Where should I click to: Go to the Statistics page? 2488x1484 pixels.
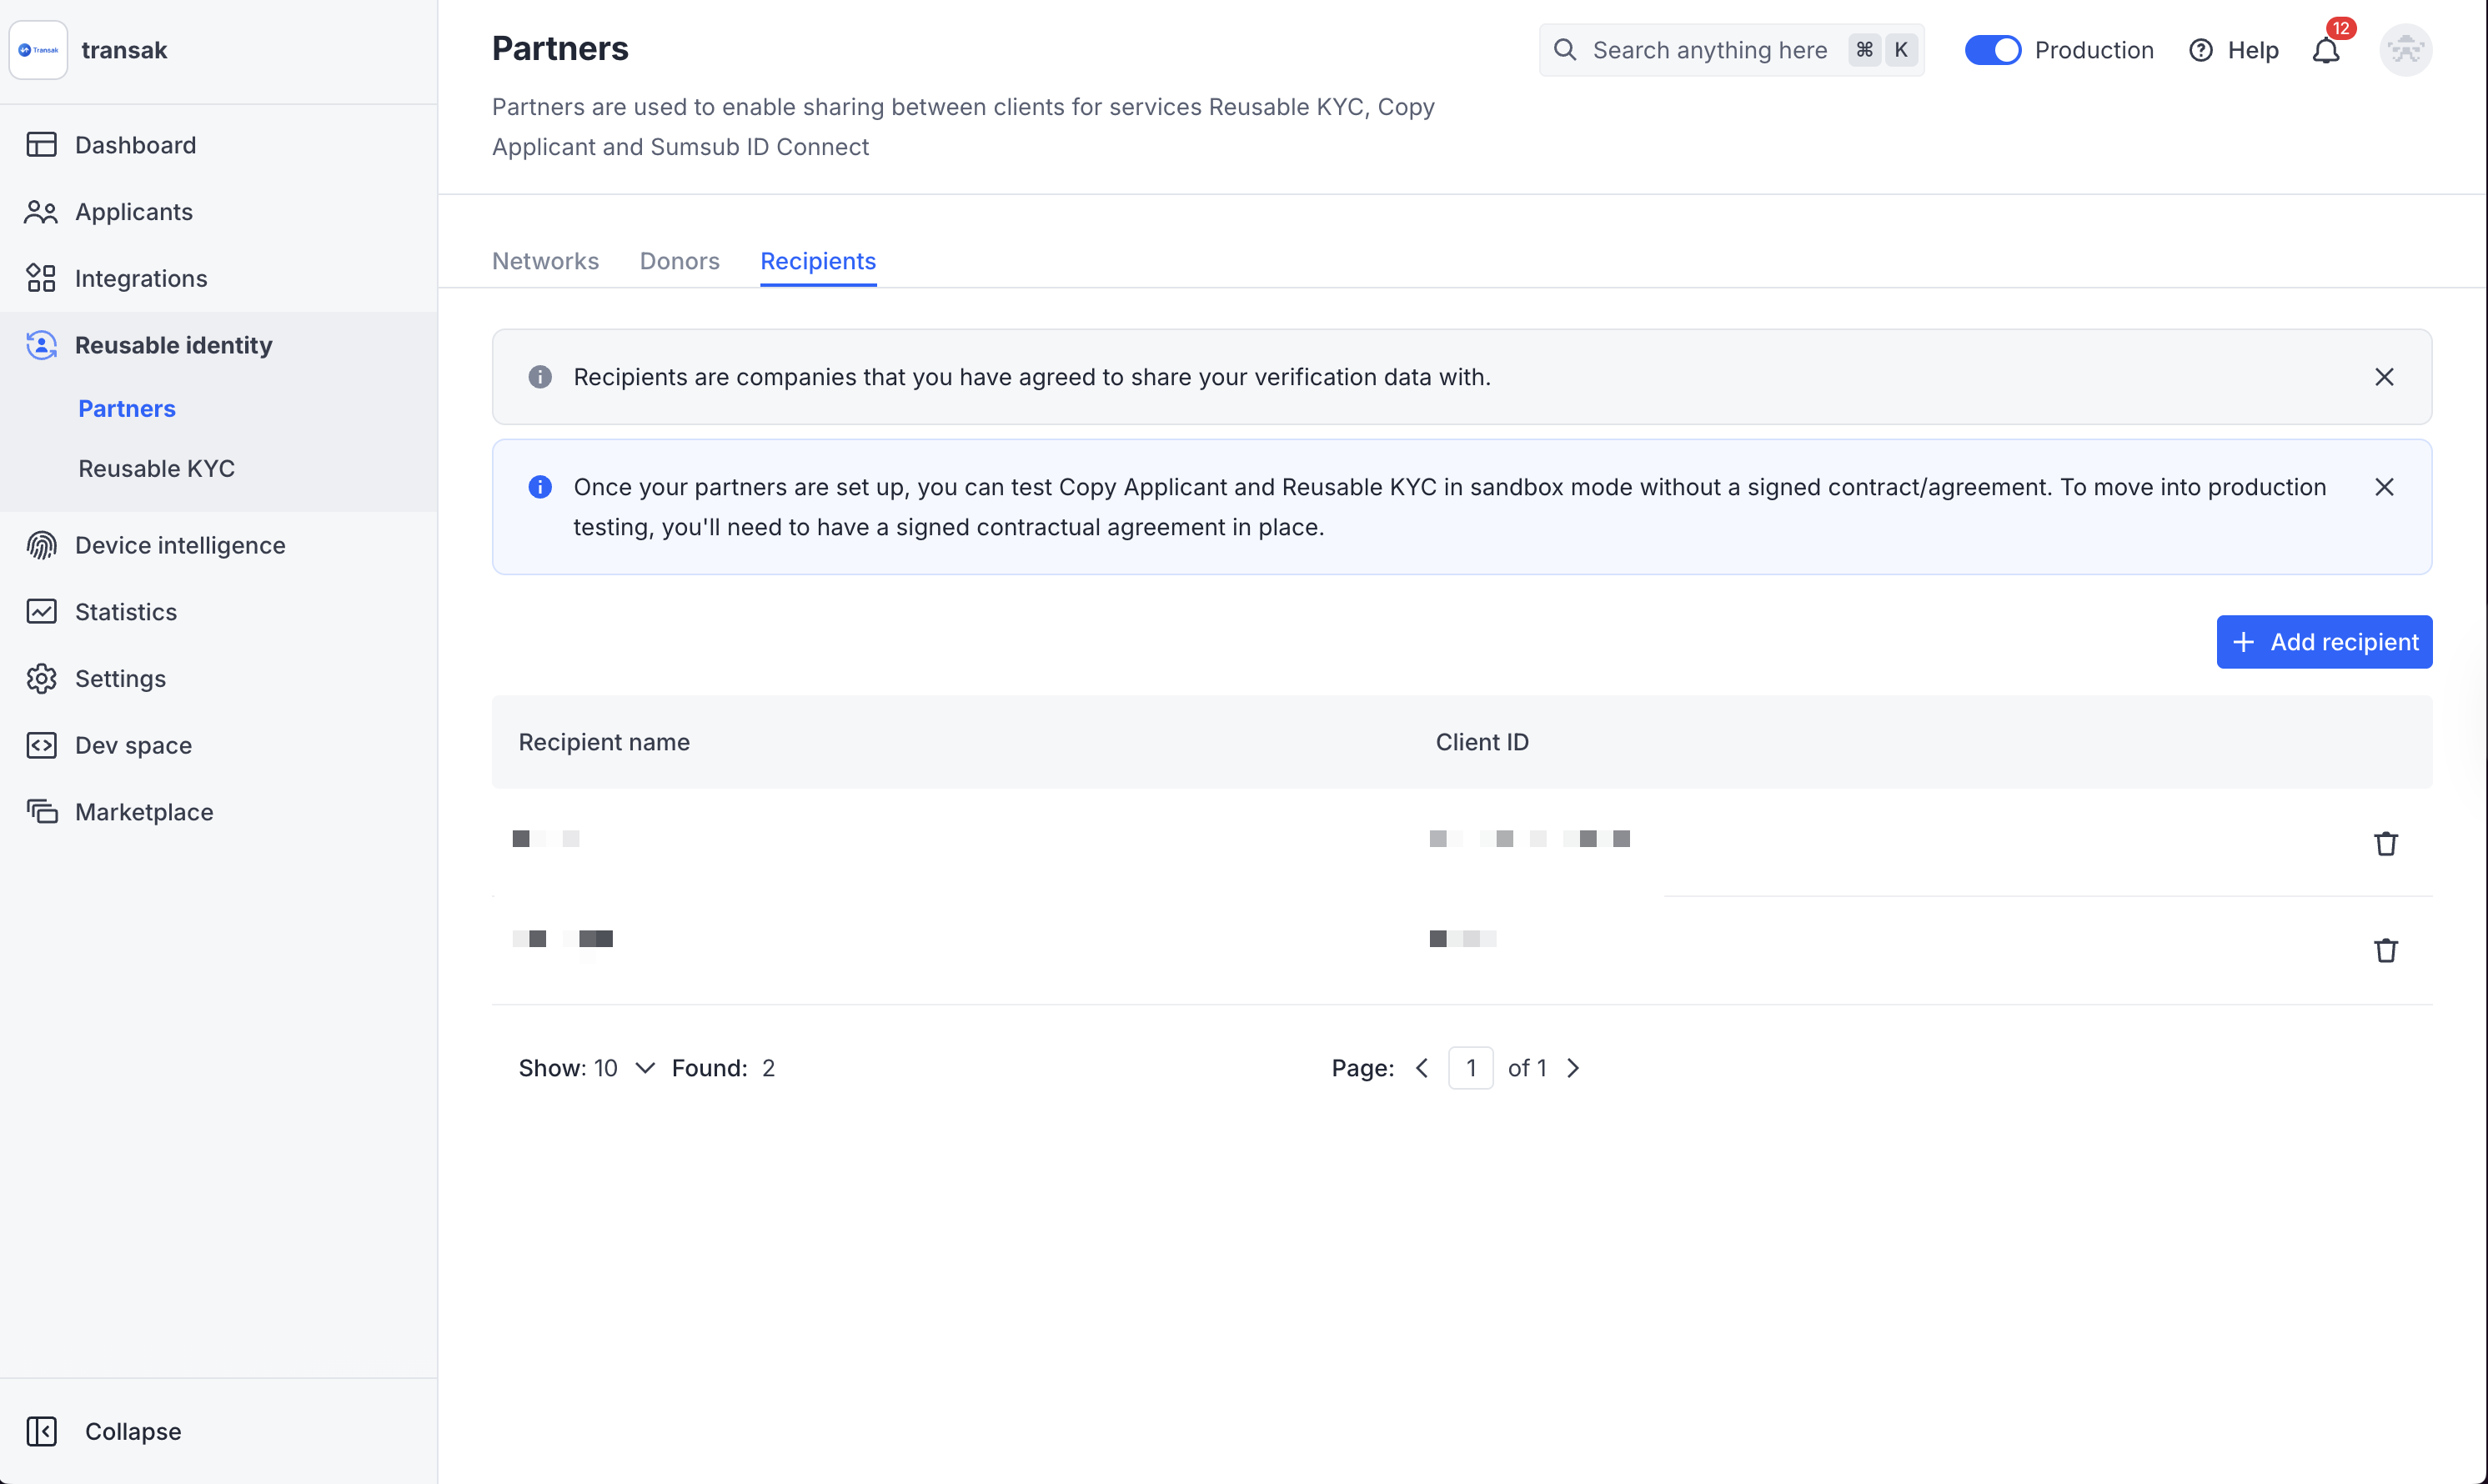point(125,612)
